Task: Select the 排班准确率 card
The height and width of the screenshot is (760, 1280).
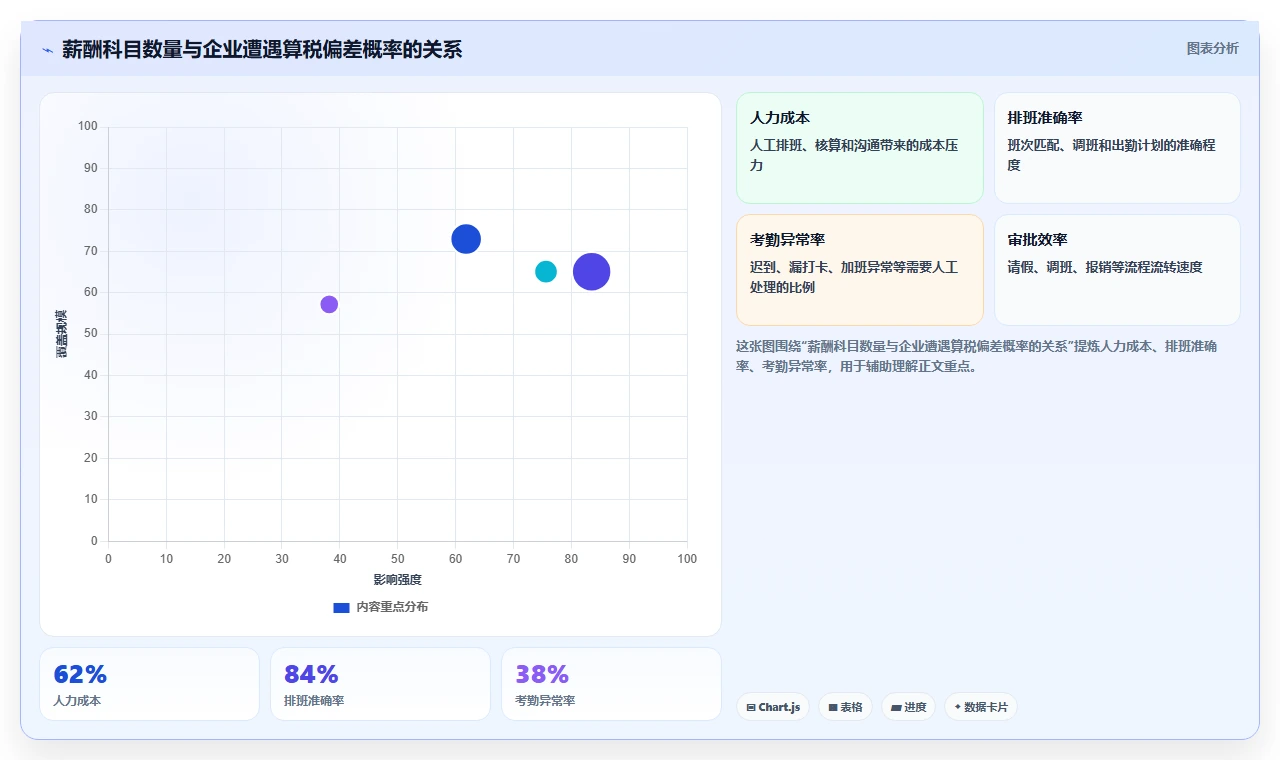Action: tap(1117, 148)
